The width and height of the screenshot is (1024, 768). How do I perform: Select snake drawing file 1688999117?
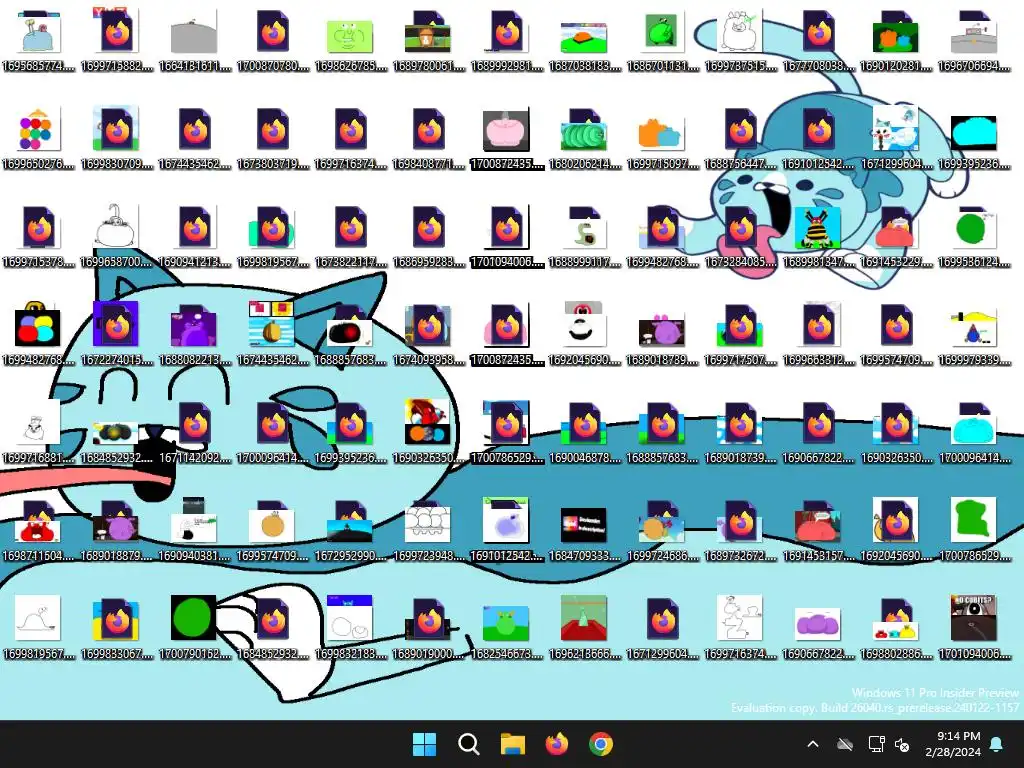pyautogui.click(x=584, y=236)
